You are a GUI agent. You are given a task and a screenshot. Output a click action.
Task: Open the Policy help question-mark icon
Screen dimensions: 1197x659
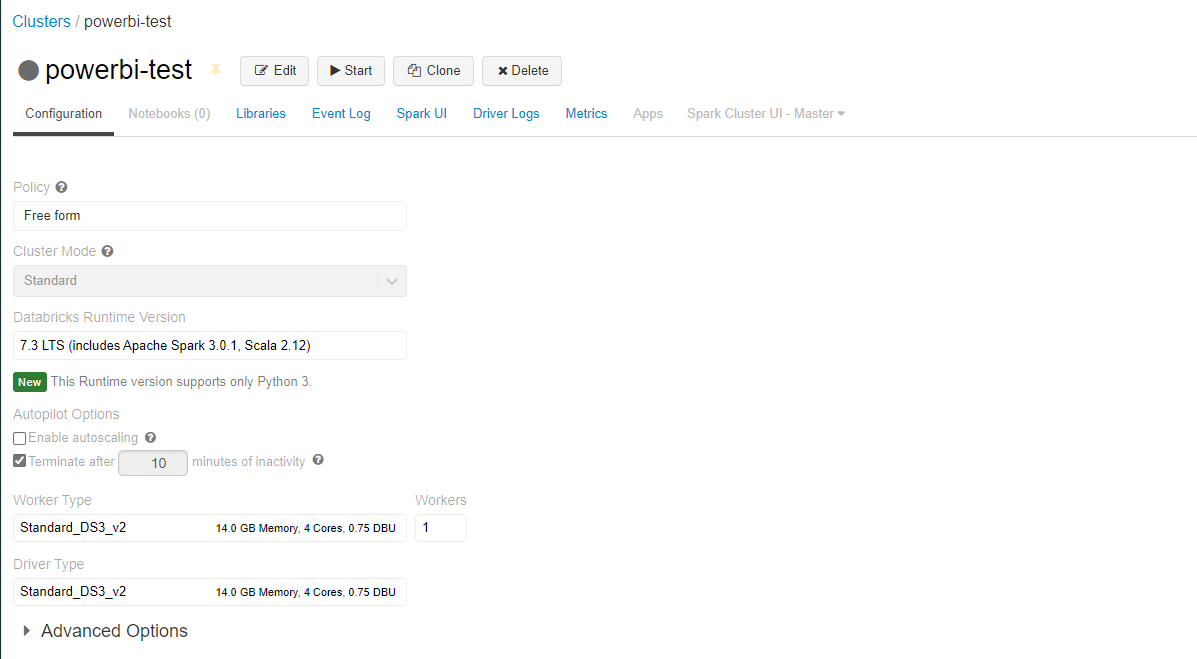(61, 187)
